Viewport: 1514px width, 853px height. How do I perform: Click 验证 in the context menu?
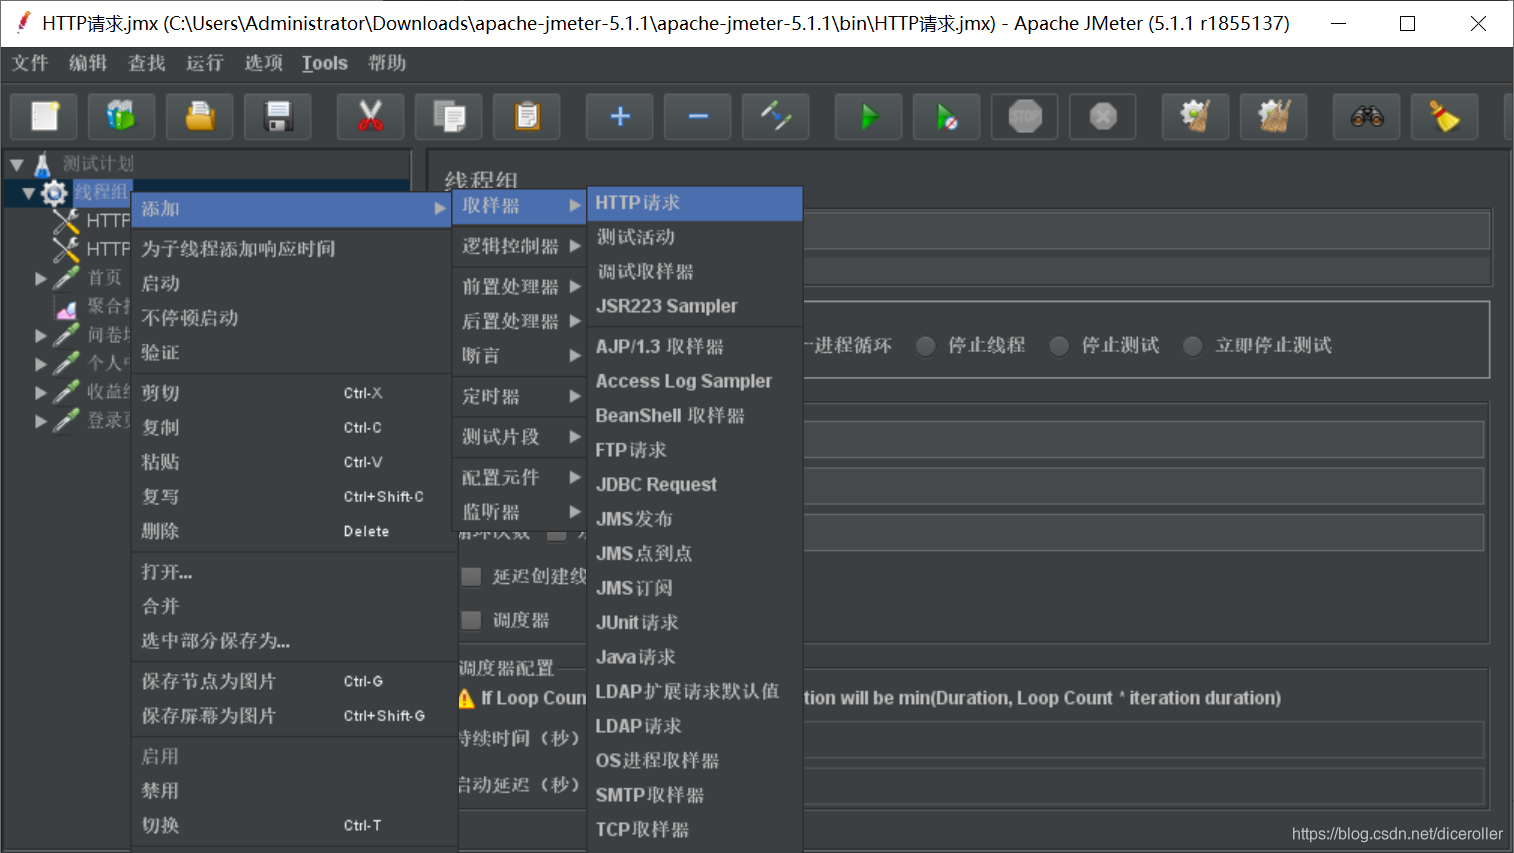(291, 353)
